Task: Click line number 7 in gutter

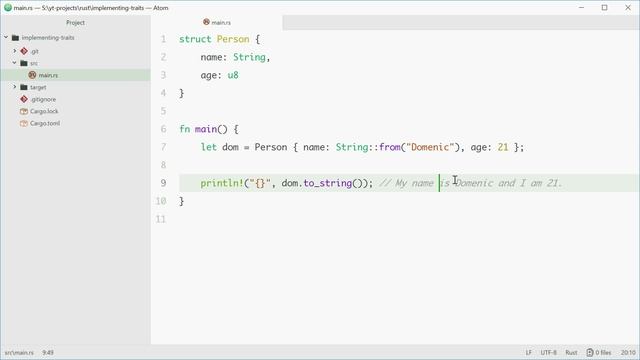Action: pyautogui.click(x=163, y=147)
